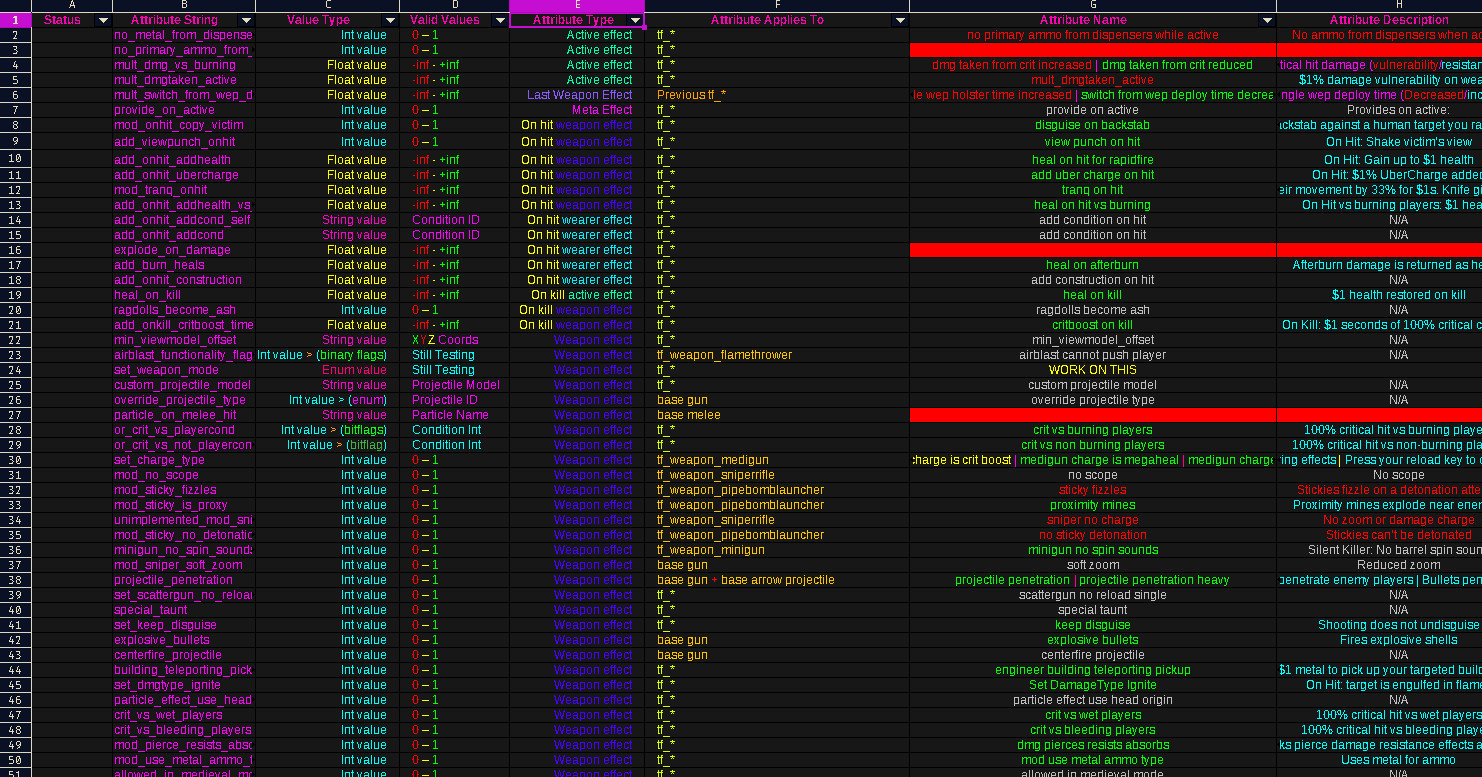Click the red empty Attribute Name cell in row 16
This screenshot has height=777, width=1482.
click(x=1092, y=250)
